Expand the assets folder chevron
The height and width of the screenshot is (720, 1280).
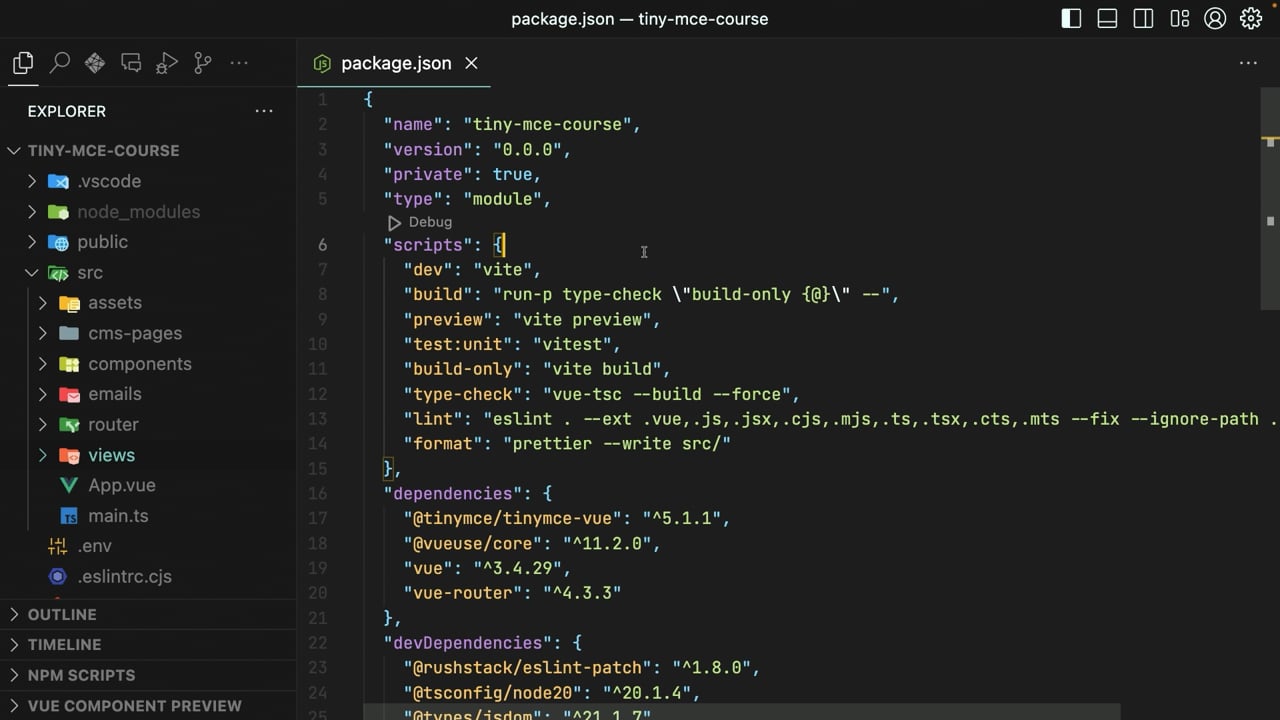pos(42,303)
